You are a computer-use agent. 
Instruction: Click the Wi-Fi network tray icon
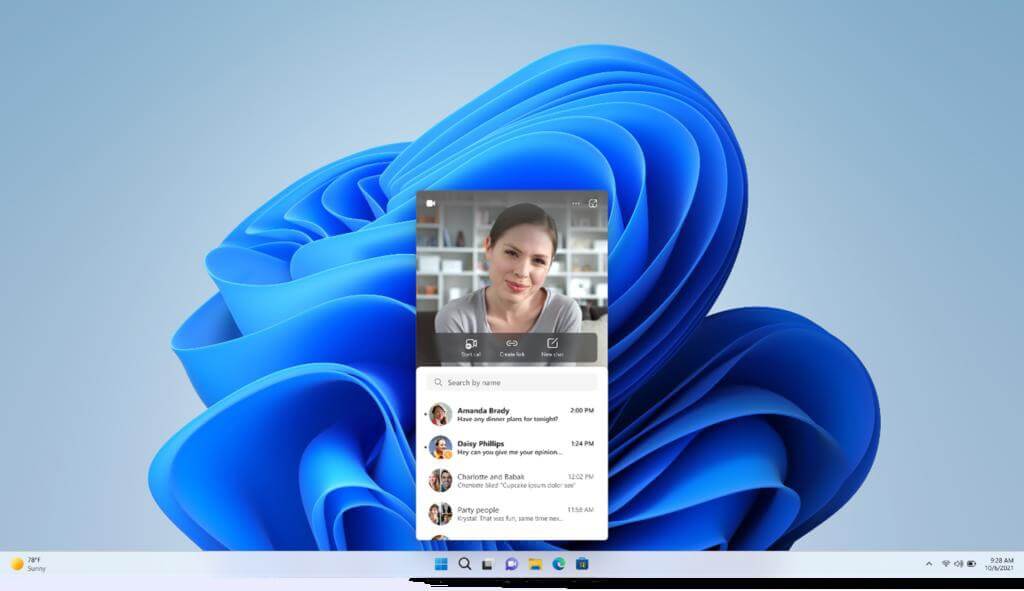(945, 564)
